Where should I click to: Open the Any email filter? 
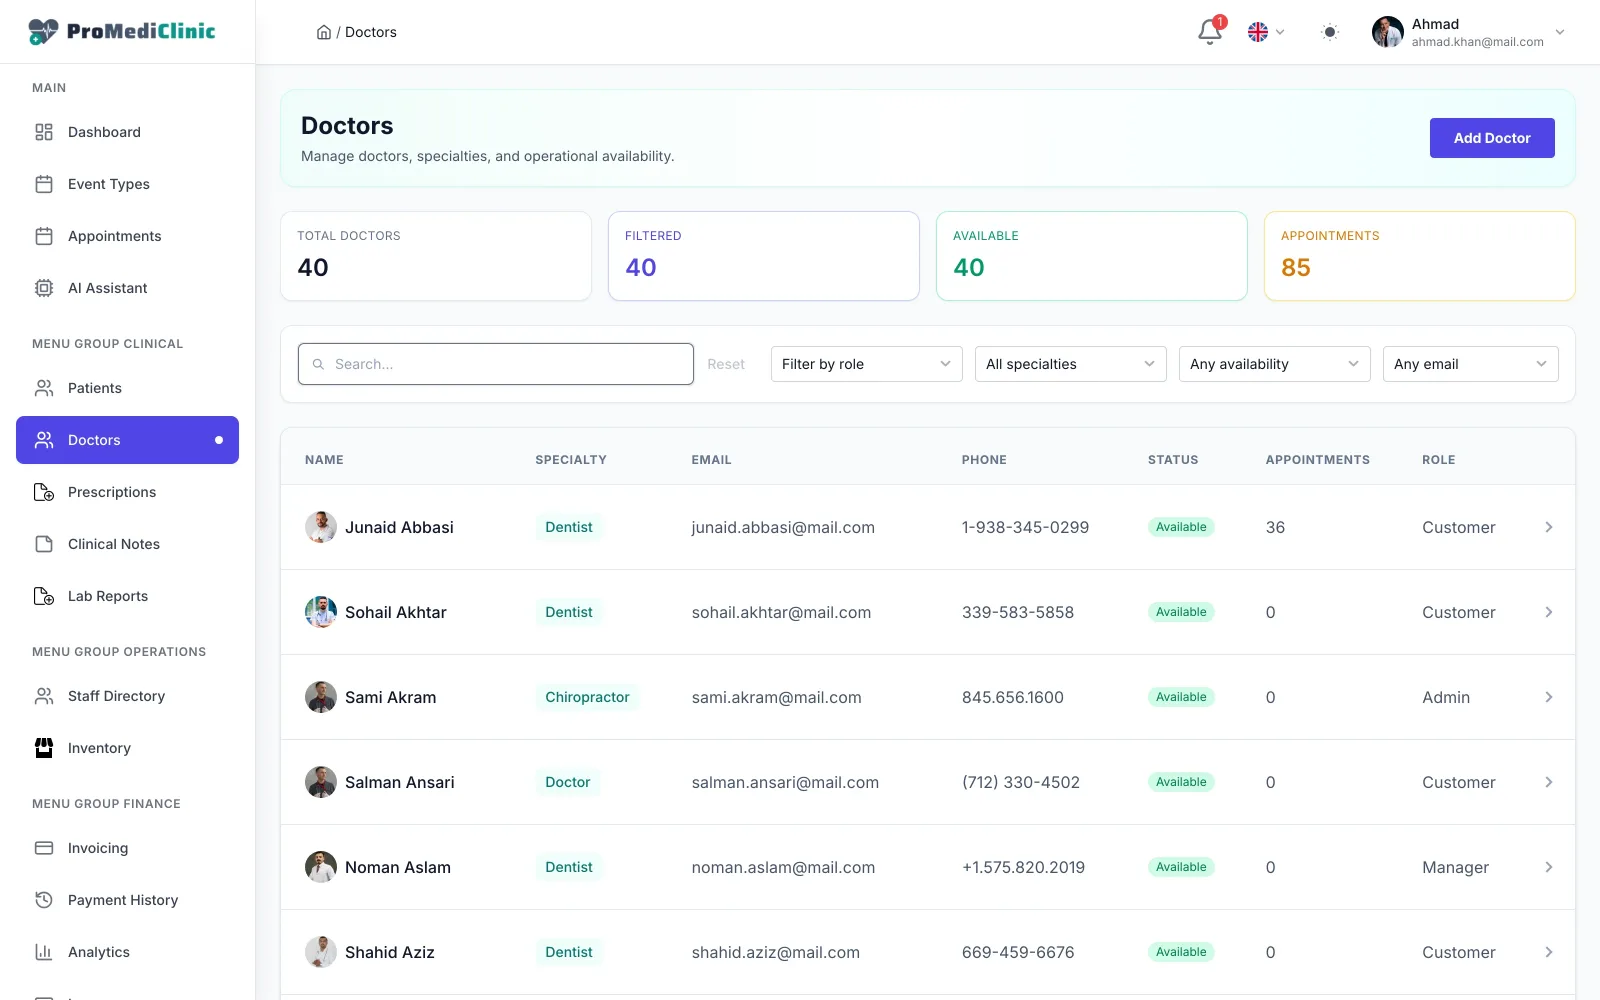pos(1470,364)
